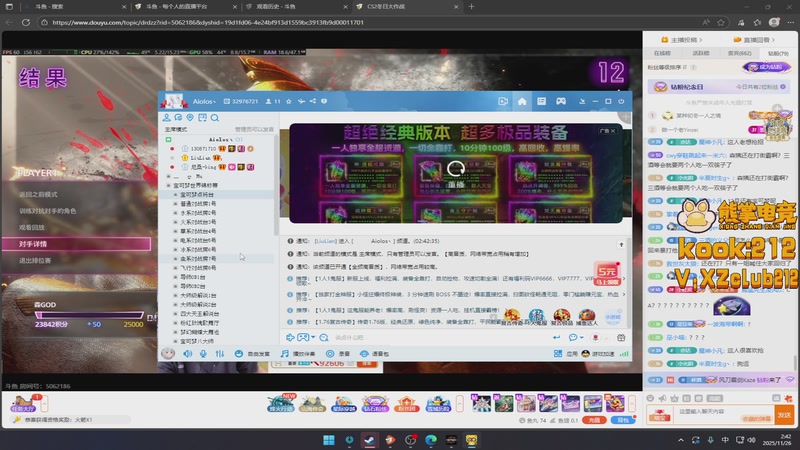The image size is (800, 450).
Task: Click the 录音 record icon
Action: point(330,354)
